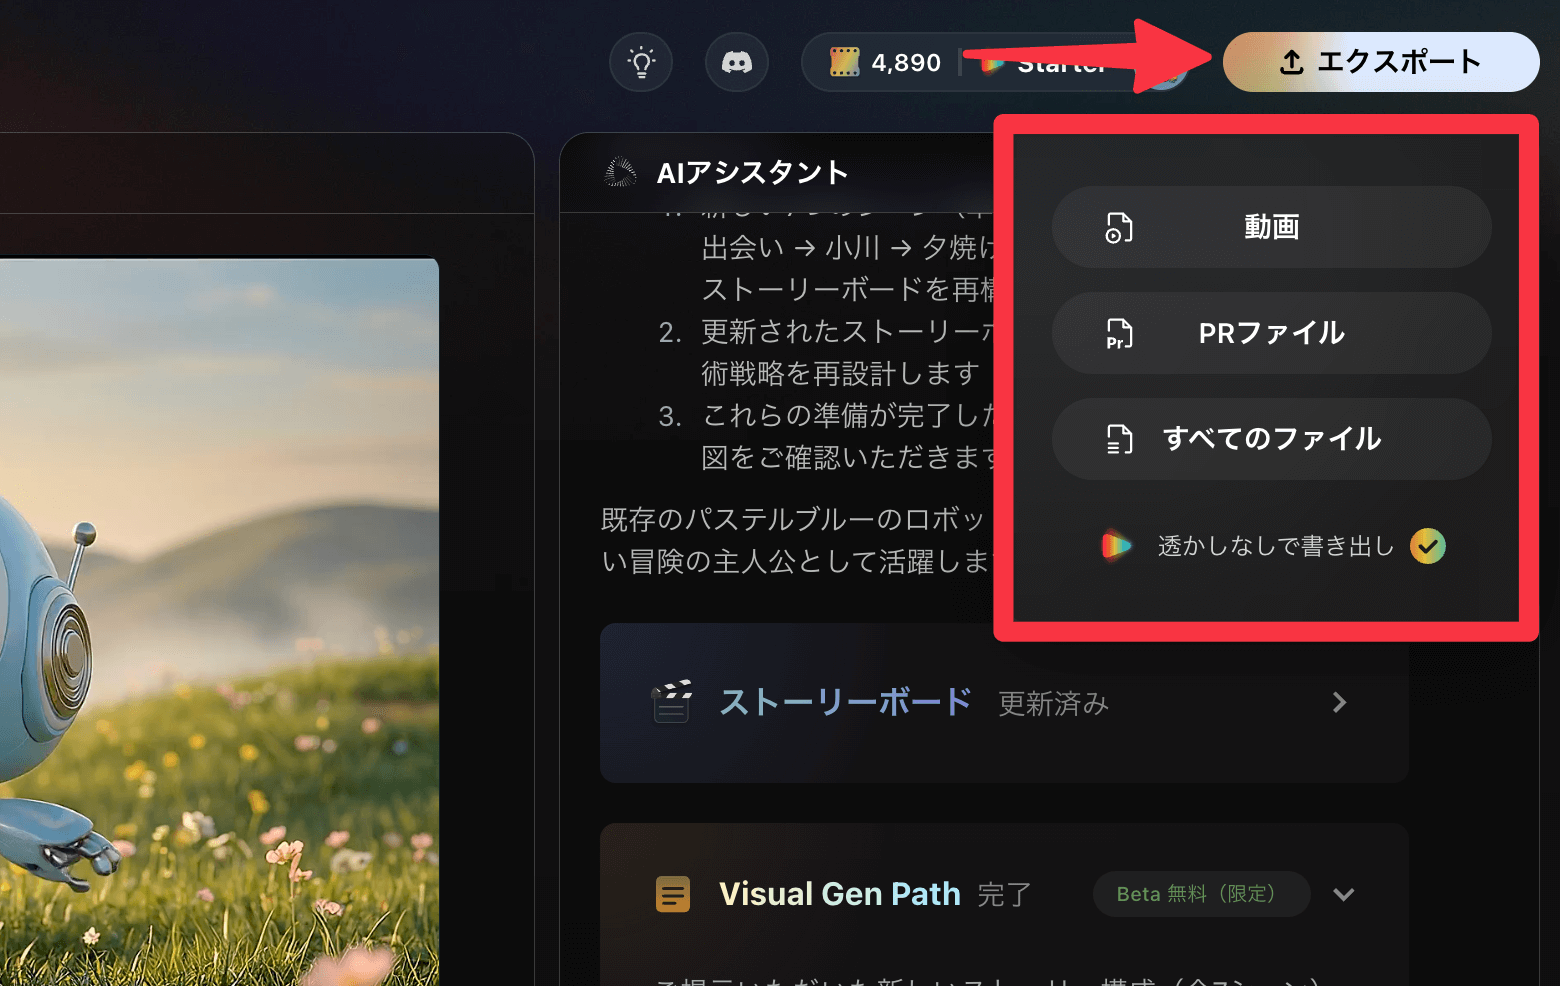The height and width of the screenshot is (986, 1560).
Task: Click the 4,890 credits balance
Action: click(906, 63)
